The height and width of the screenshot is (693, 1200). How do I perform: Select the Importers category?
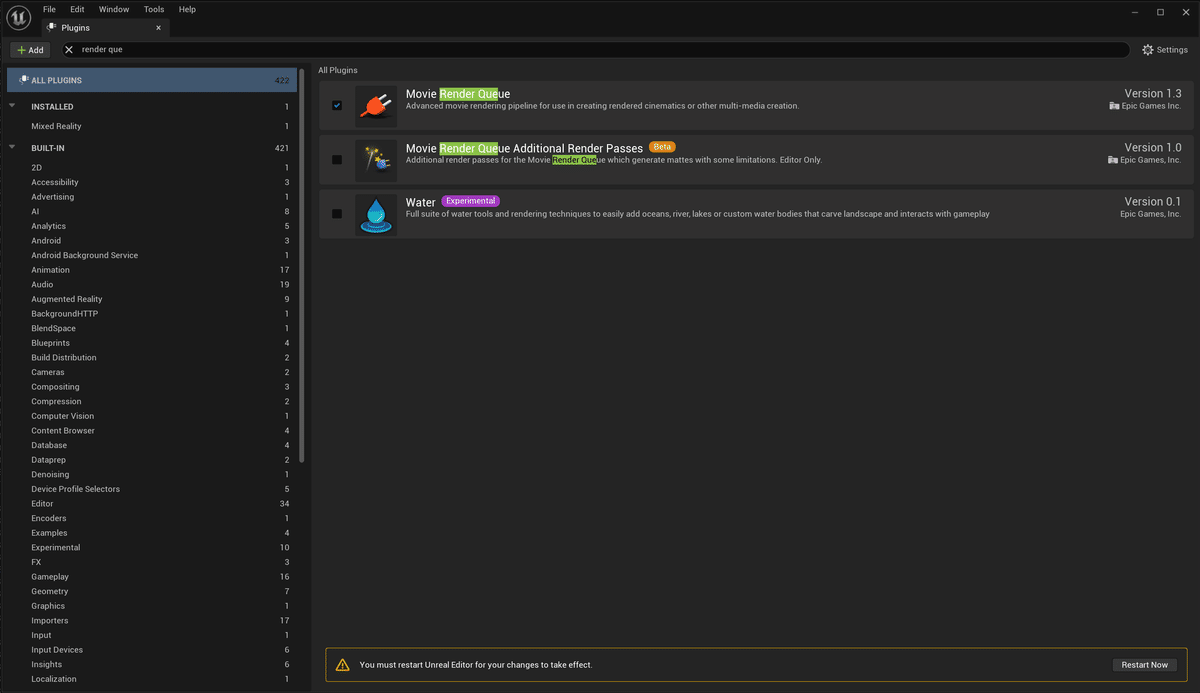tap(152, 620)
